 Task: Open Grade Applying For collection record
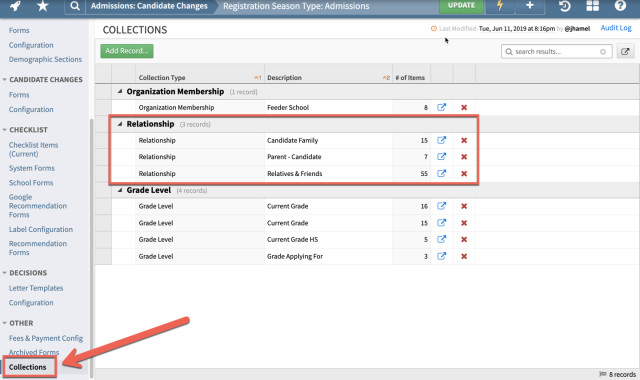point(441,256)
